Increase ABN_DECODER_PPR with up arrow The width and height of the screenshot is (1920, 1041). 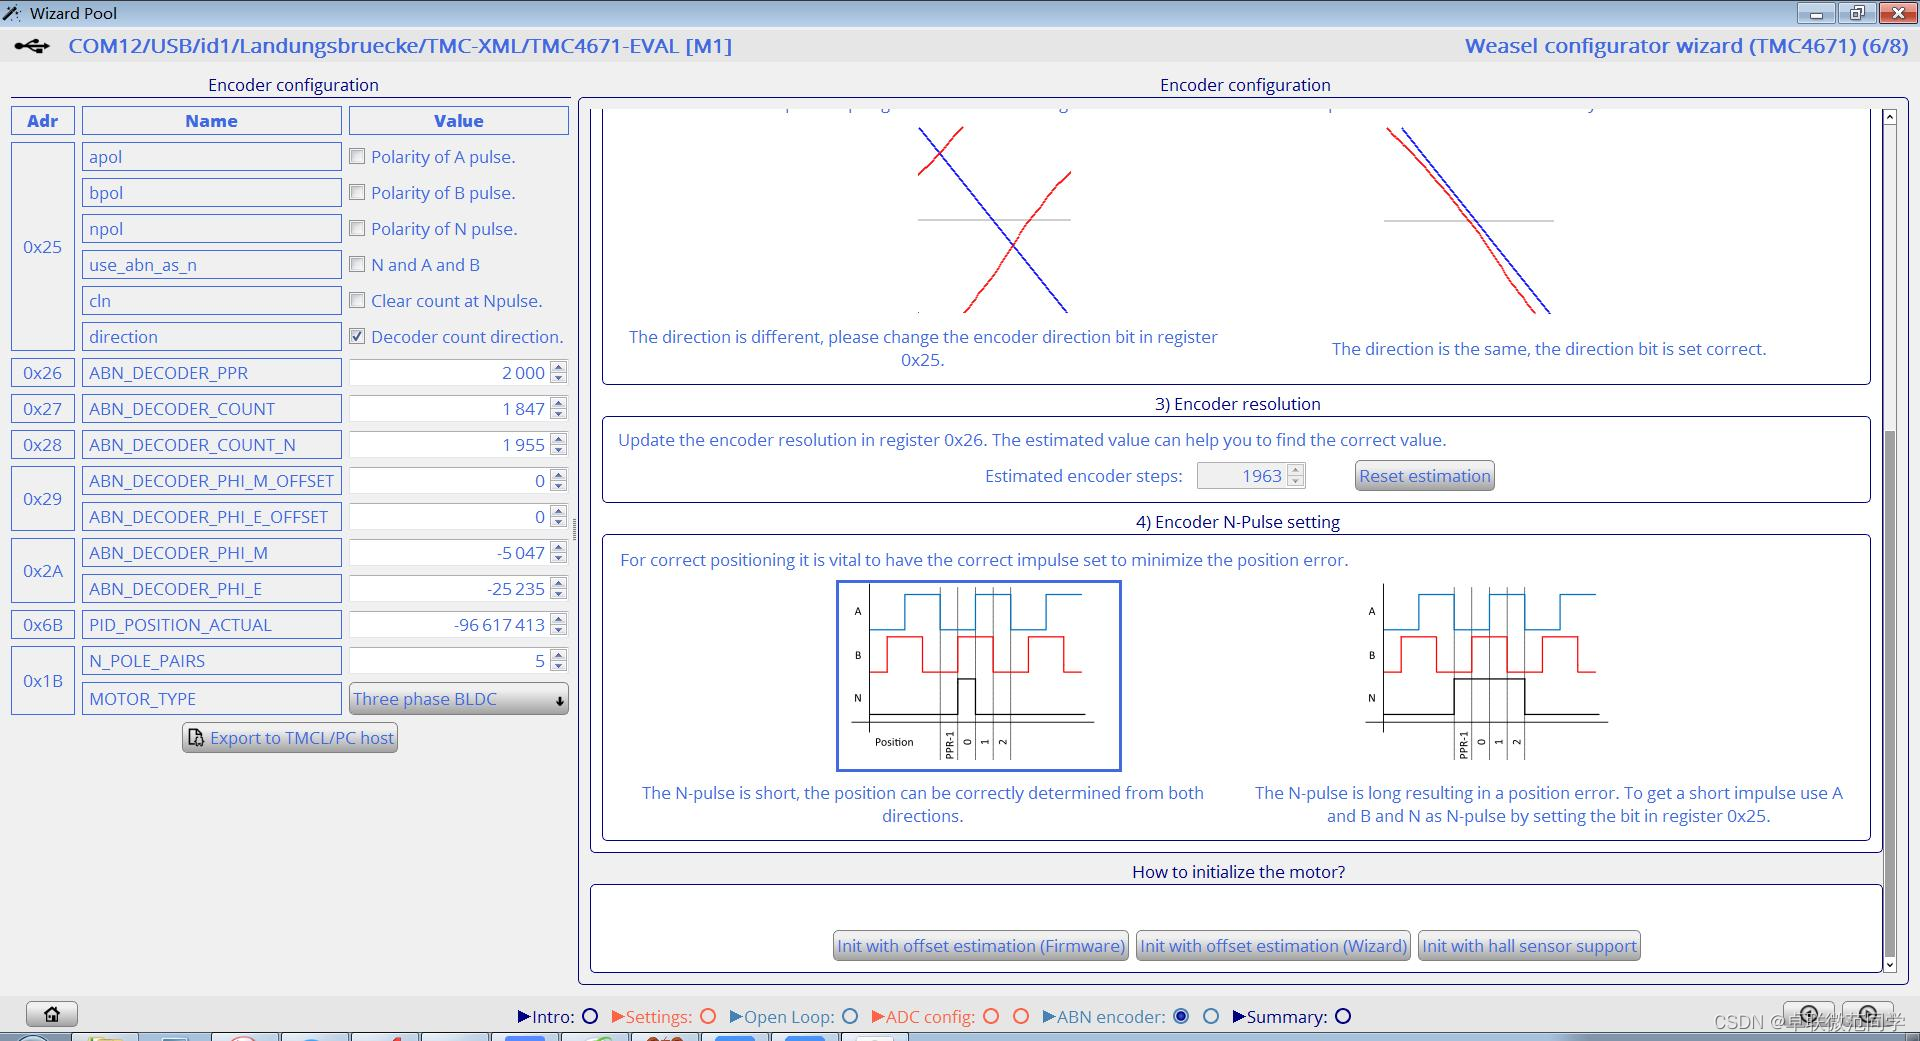559,367
